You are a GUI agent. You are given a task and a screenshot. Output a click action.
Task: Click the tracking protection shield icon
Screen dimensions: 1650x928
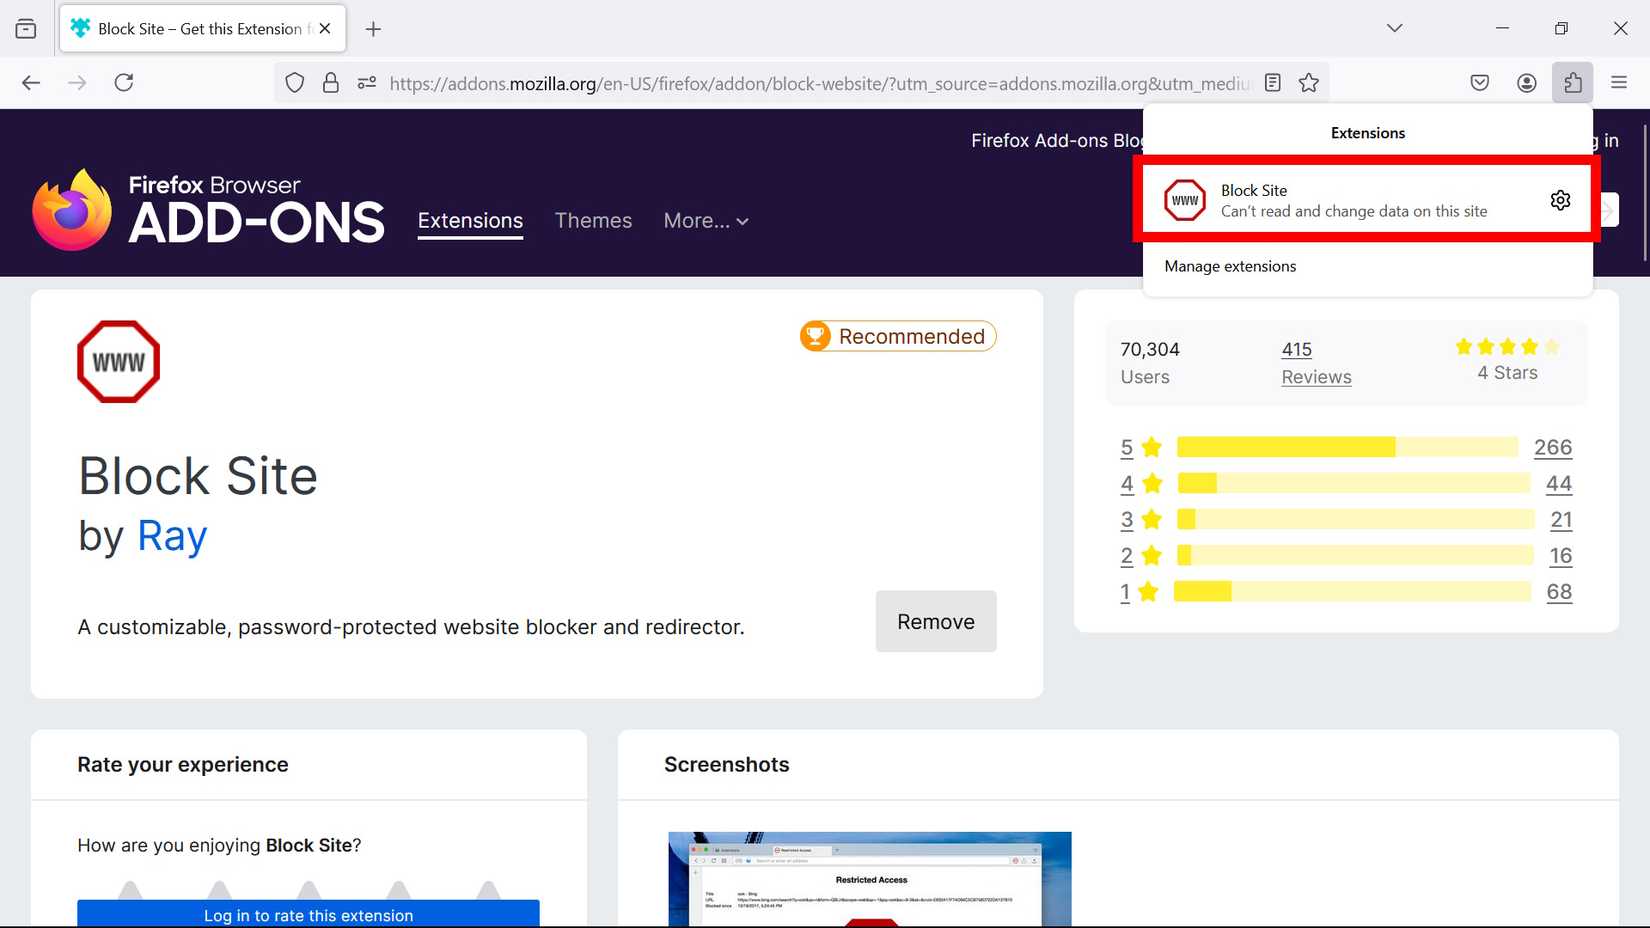click(294, 83)
